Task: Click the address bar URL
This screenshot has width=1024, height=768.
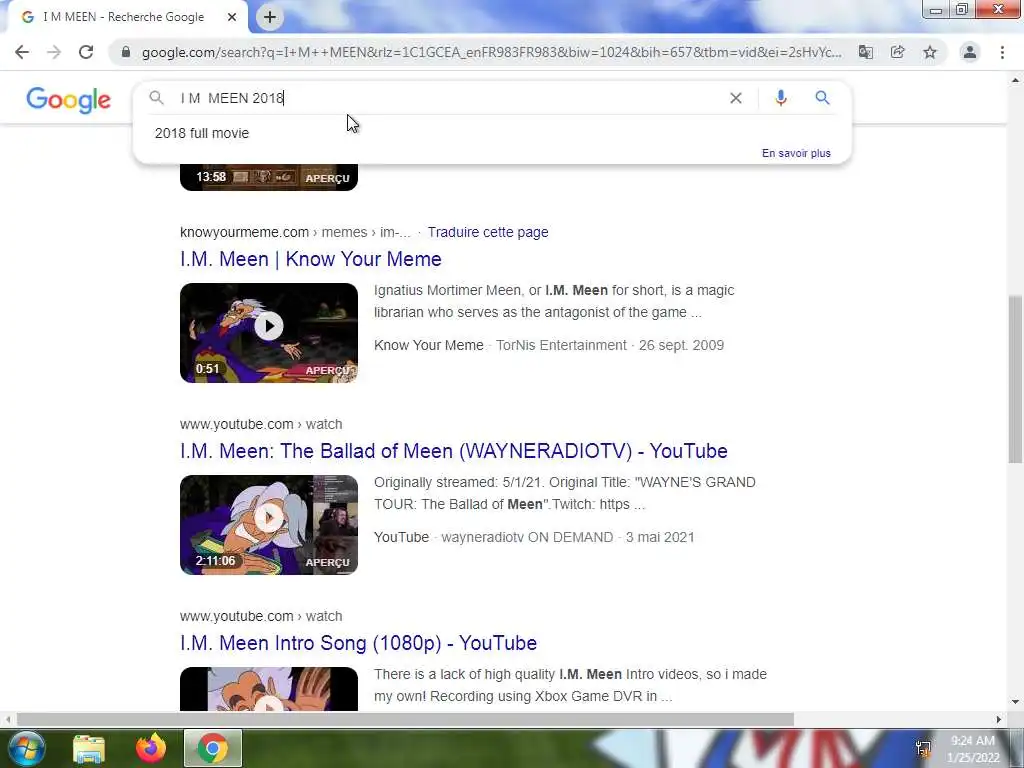Action: pos(491,52)
